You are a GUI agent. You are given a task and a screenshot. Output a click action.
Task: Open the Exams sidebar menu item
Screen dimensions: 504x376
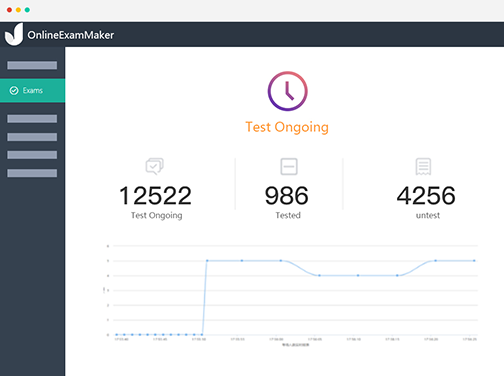[x=32, y=90]
